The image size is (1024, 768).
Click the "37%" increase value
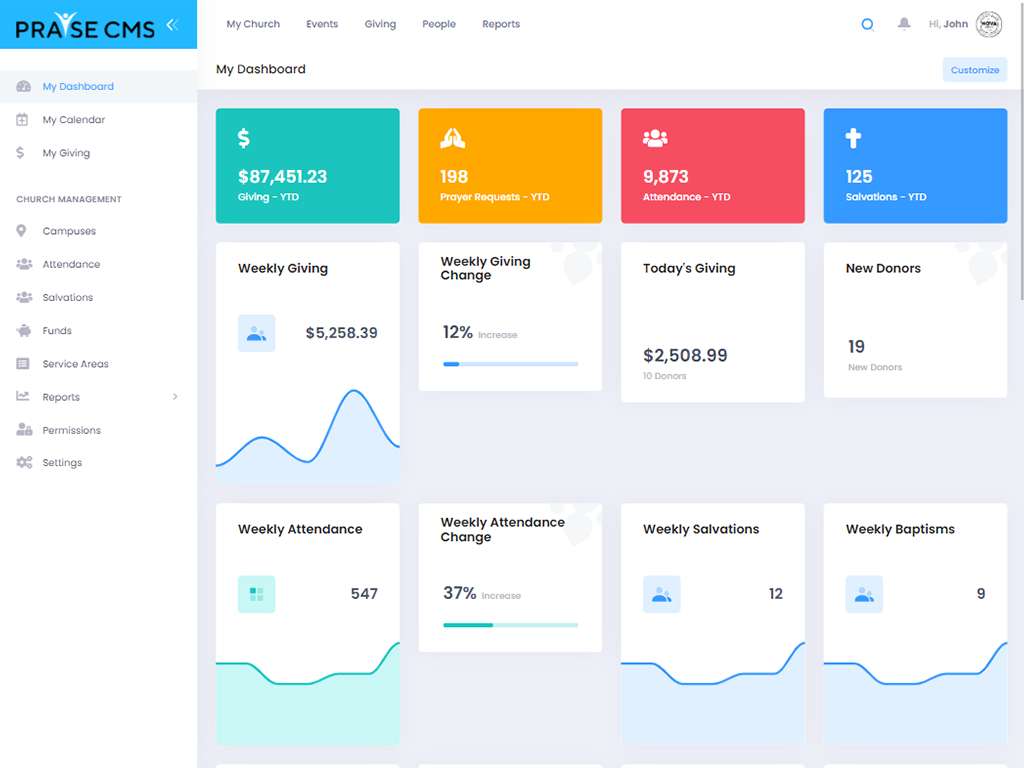pos(460,593)
